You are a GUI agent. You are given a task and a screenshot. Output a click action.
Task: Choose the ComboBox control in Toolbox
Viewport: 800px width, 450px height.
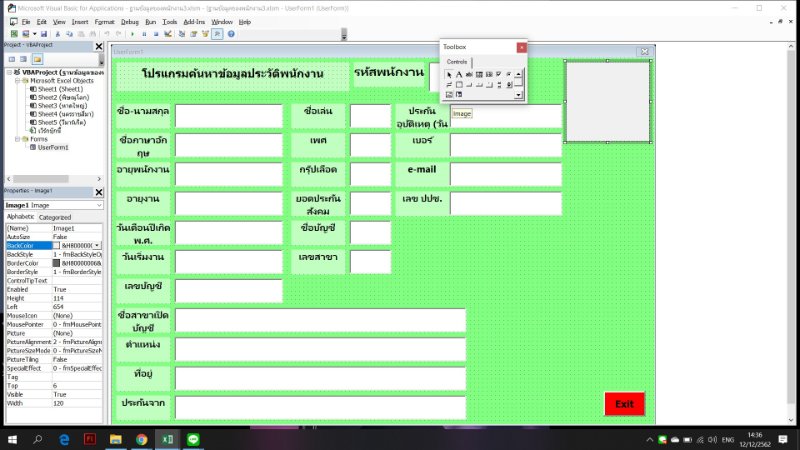[x=480, y=75]
